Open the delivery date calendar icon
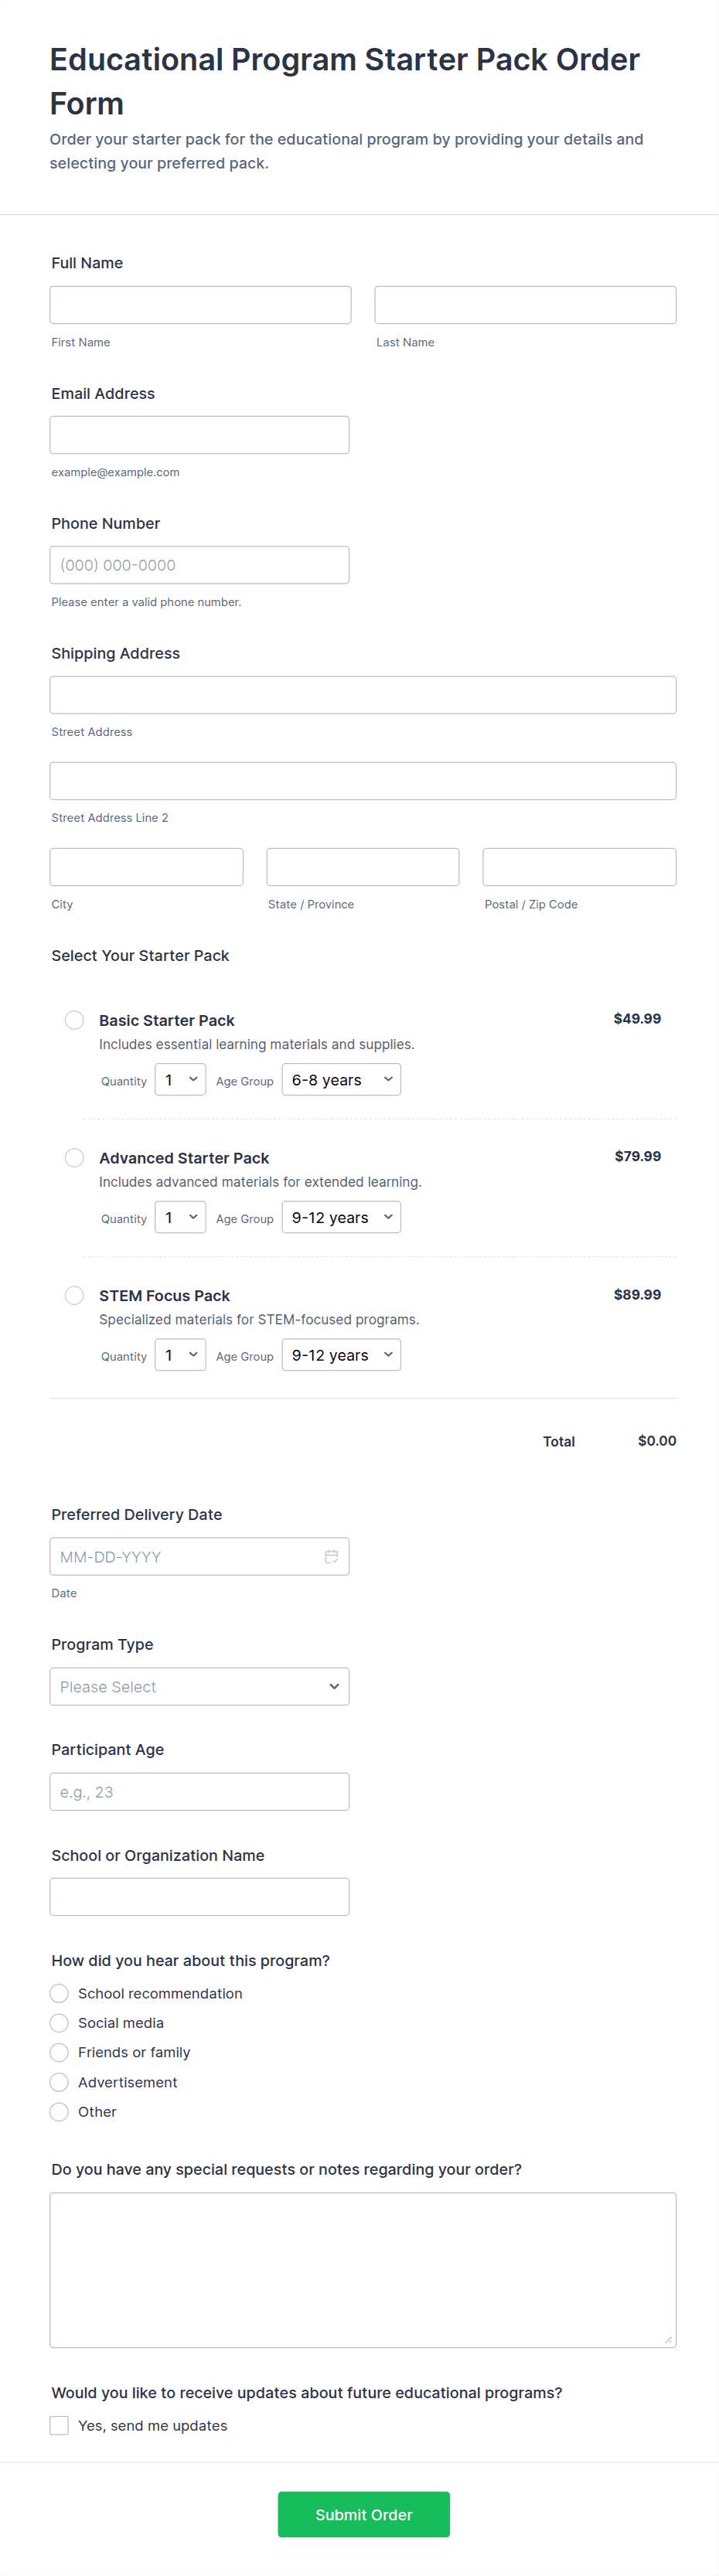The height and width of the screenshot is (2576, 719). pyautogui.click(x=331, y=1556)
